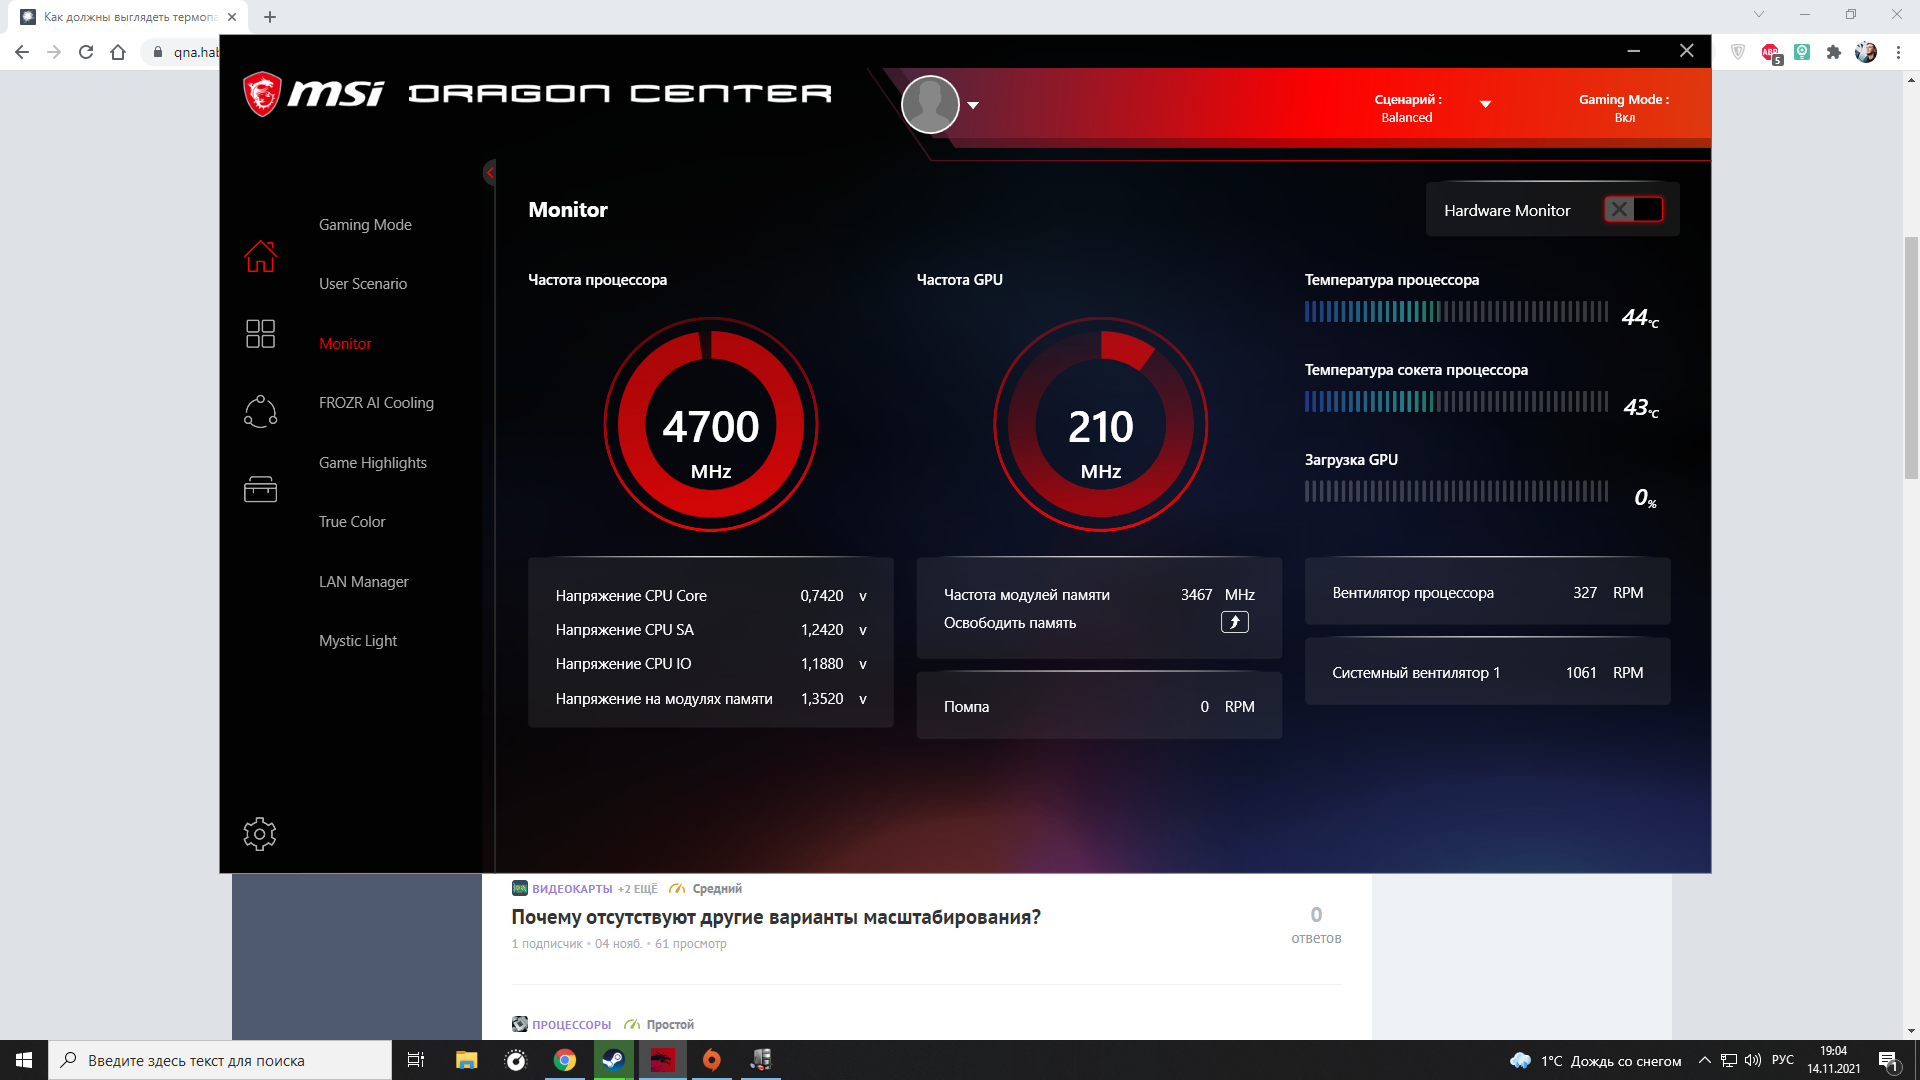This screenshot has width=1920, height=1080.
Task: Click the Chrome profile avatar
Action: click(1866, 52)
